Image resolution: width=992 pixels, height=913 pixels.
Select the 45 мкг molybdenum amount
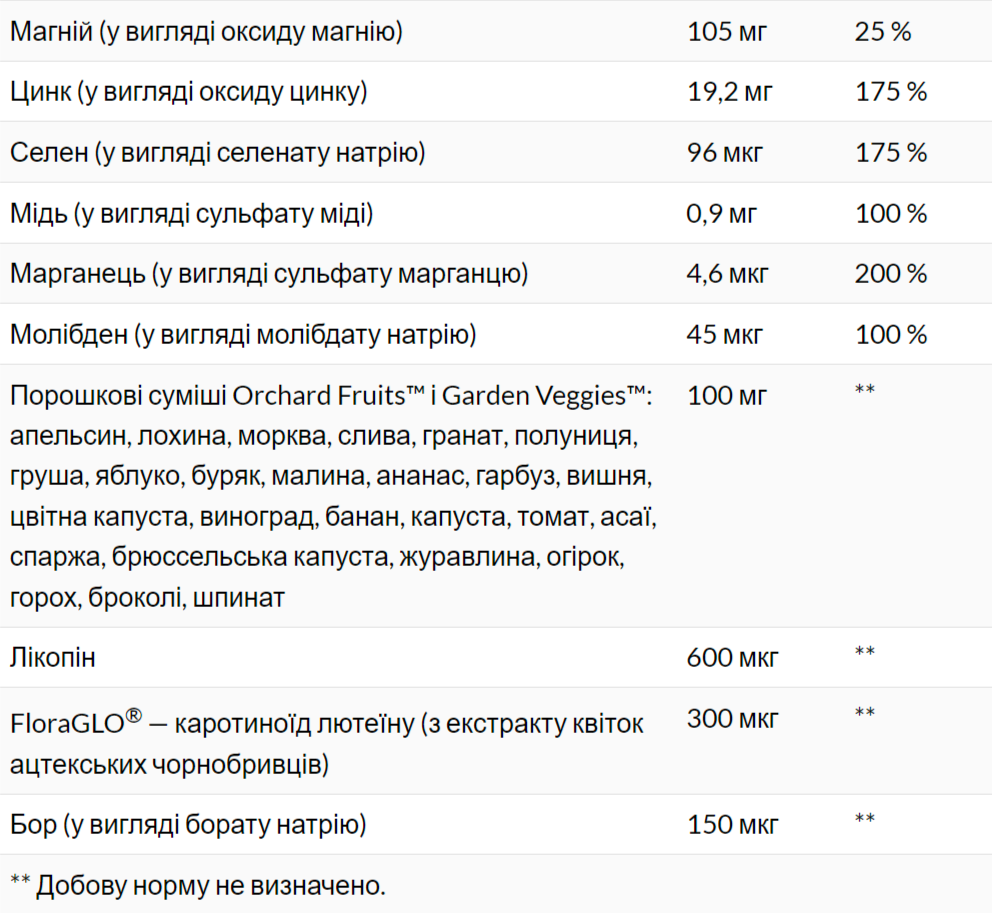[x=725, y=334]
